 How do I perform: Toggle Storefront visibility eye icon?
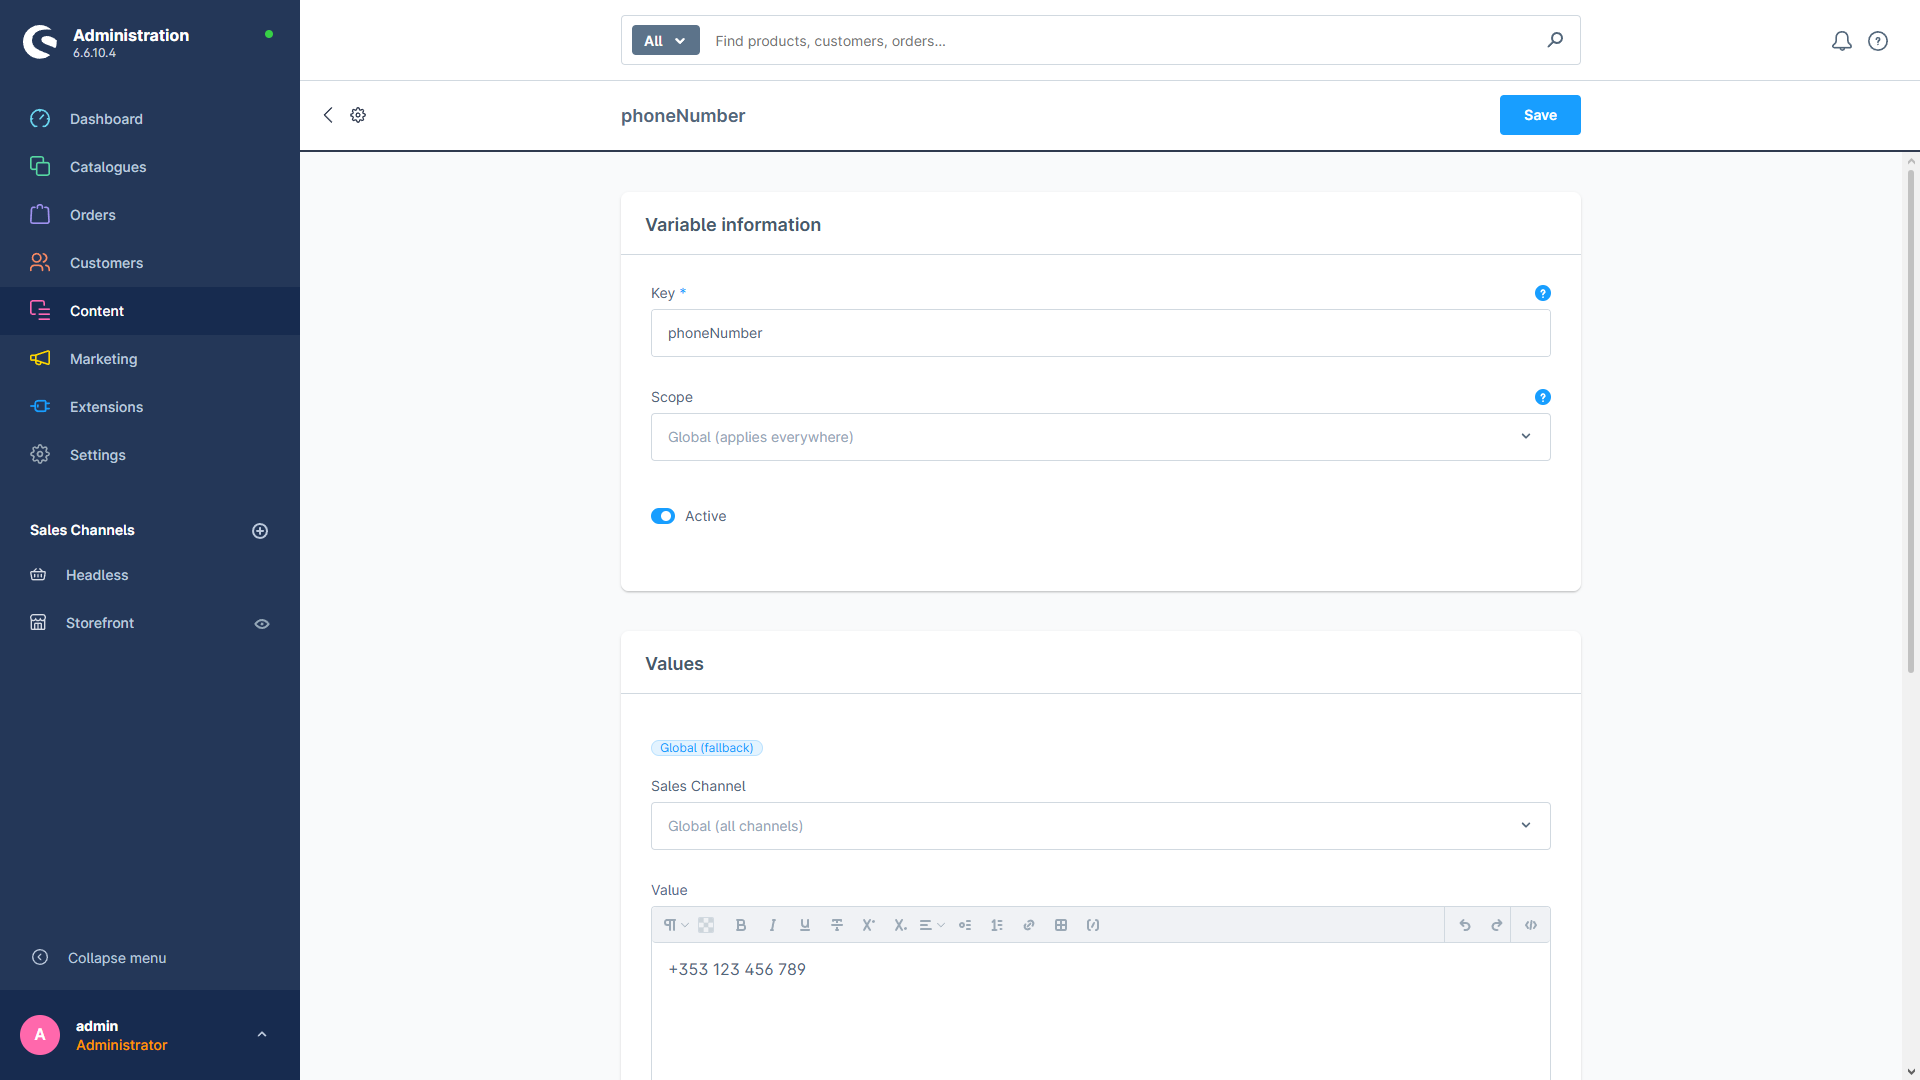pos(262,623)
